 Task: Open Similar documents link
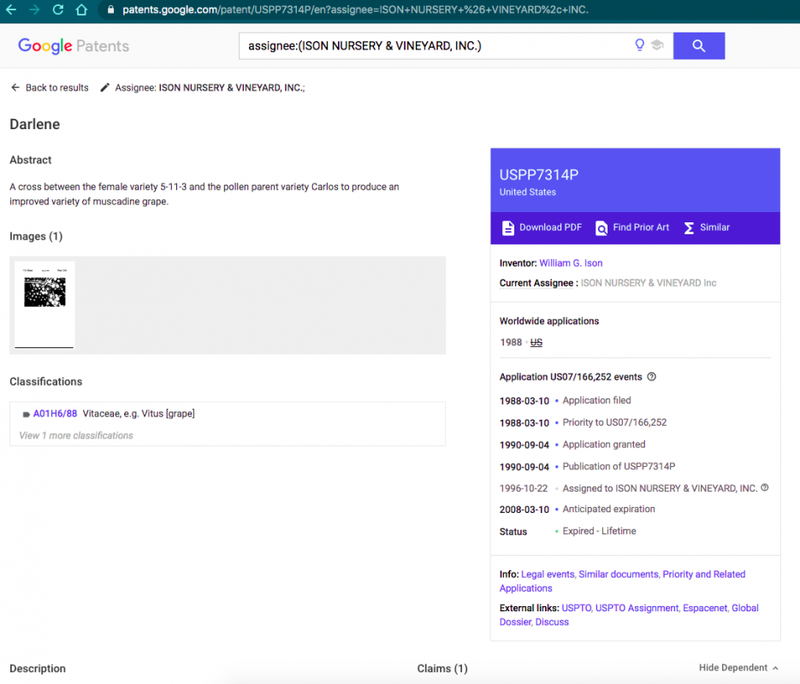tap(618, 574)
